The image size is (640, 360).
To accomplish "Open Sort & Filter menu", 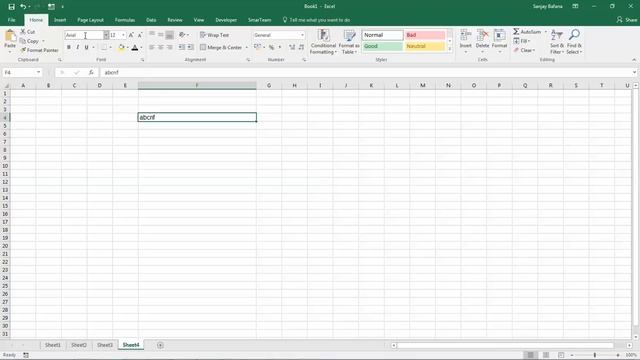I will tap(557, 42).
